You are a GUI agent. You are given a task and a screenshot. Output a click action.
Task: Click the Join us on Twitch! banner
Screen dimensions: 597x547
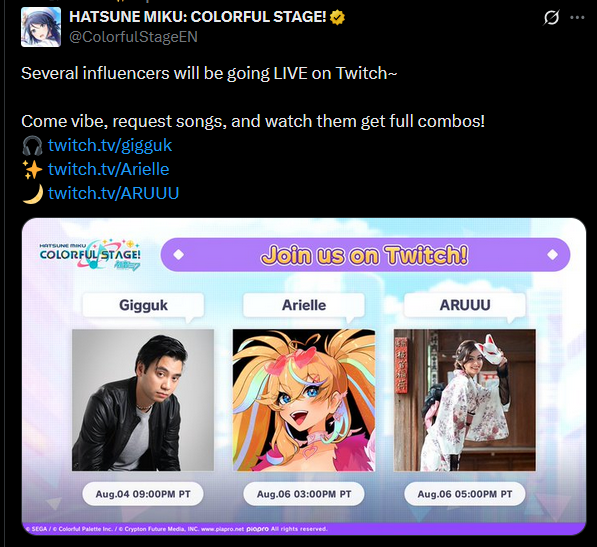365,255
